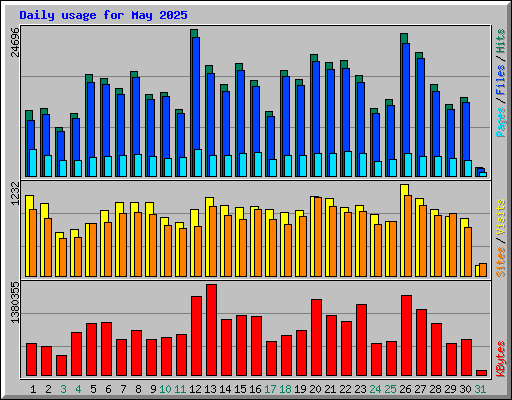Click green weekend day label 18
The image size is (512, 400).
(x=285, y=389)
